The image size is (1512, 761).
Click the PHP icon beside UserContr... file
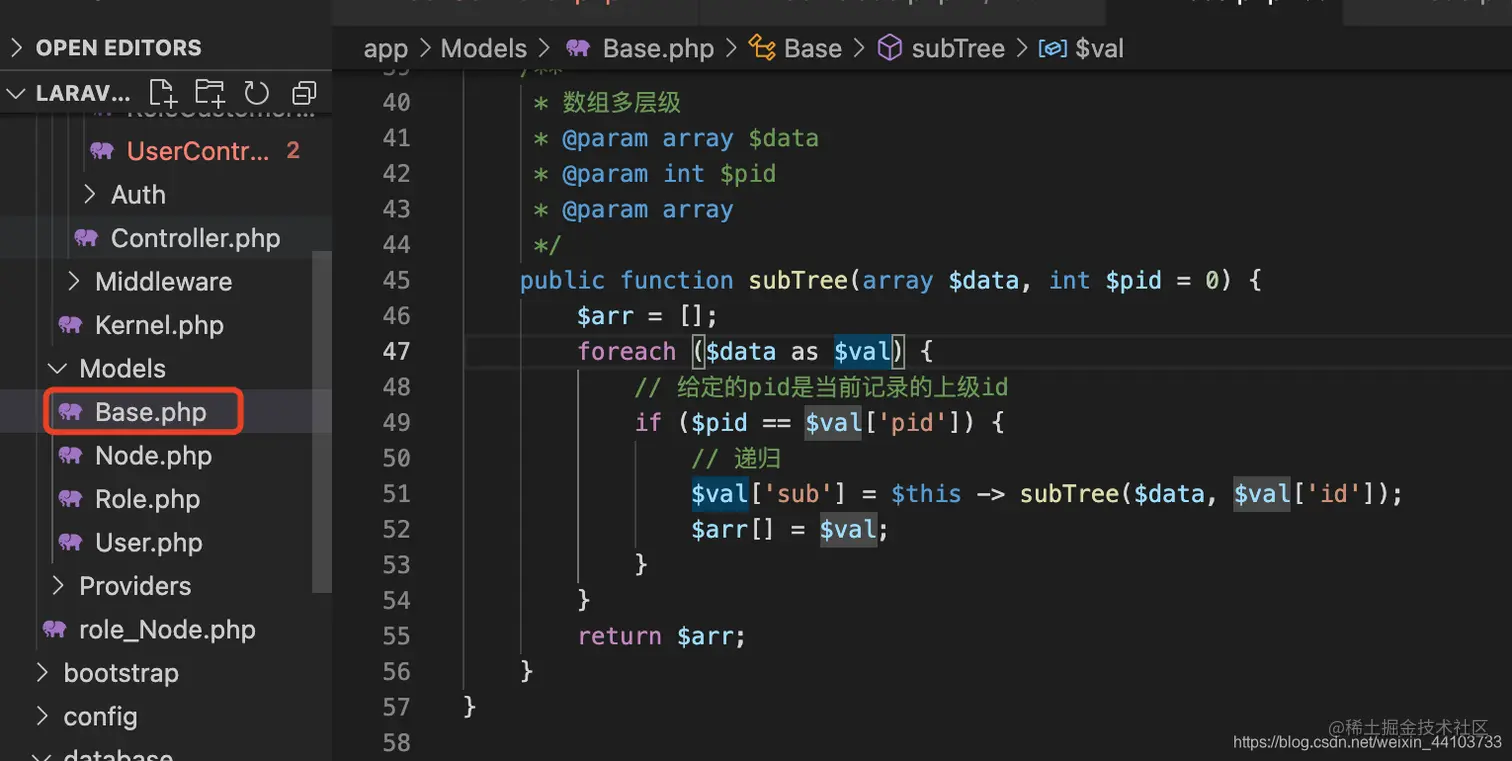point(102,151)
